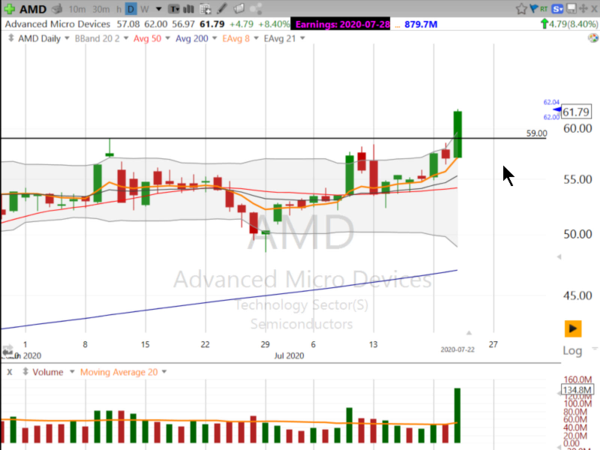The image size is (600, 450).
Task: Open the Moving Average 20 volume settings
Action: point(120,371)
